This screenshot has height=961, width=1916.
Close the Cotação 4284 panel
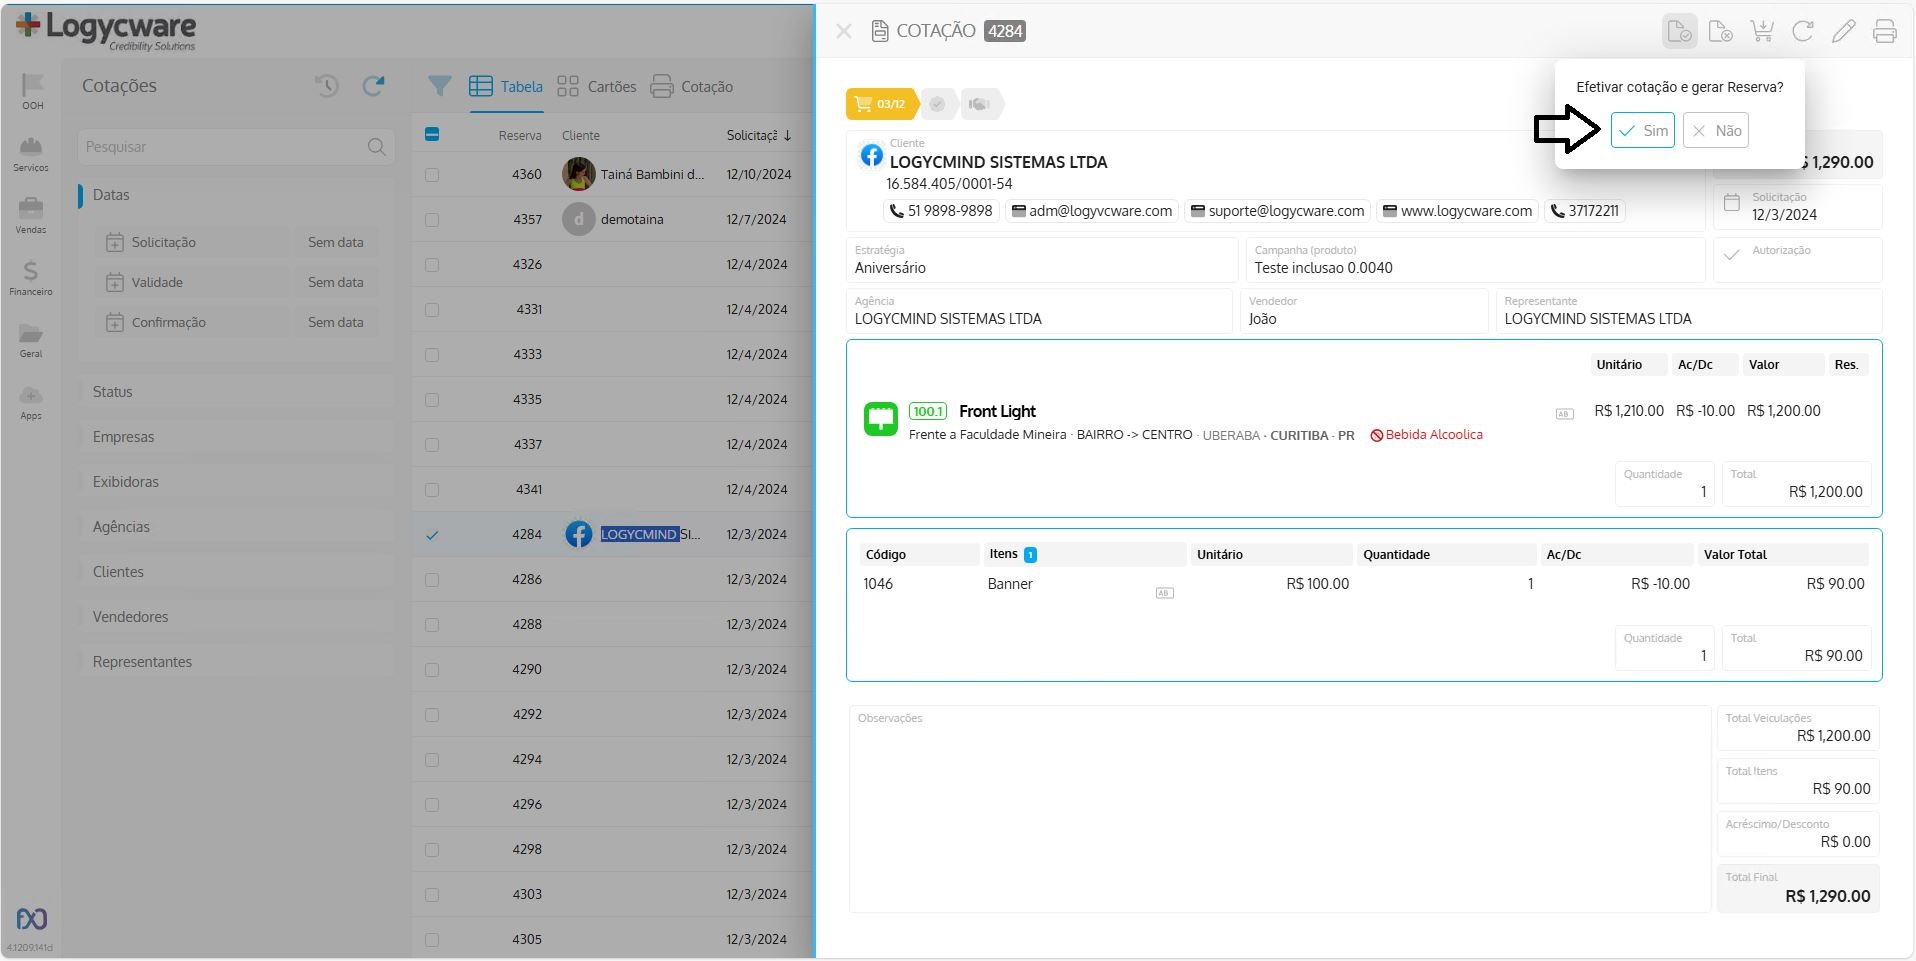844,31
